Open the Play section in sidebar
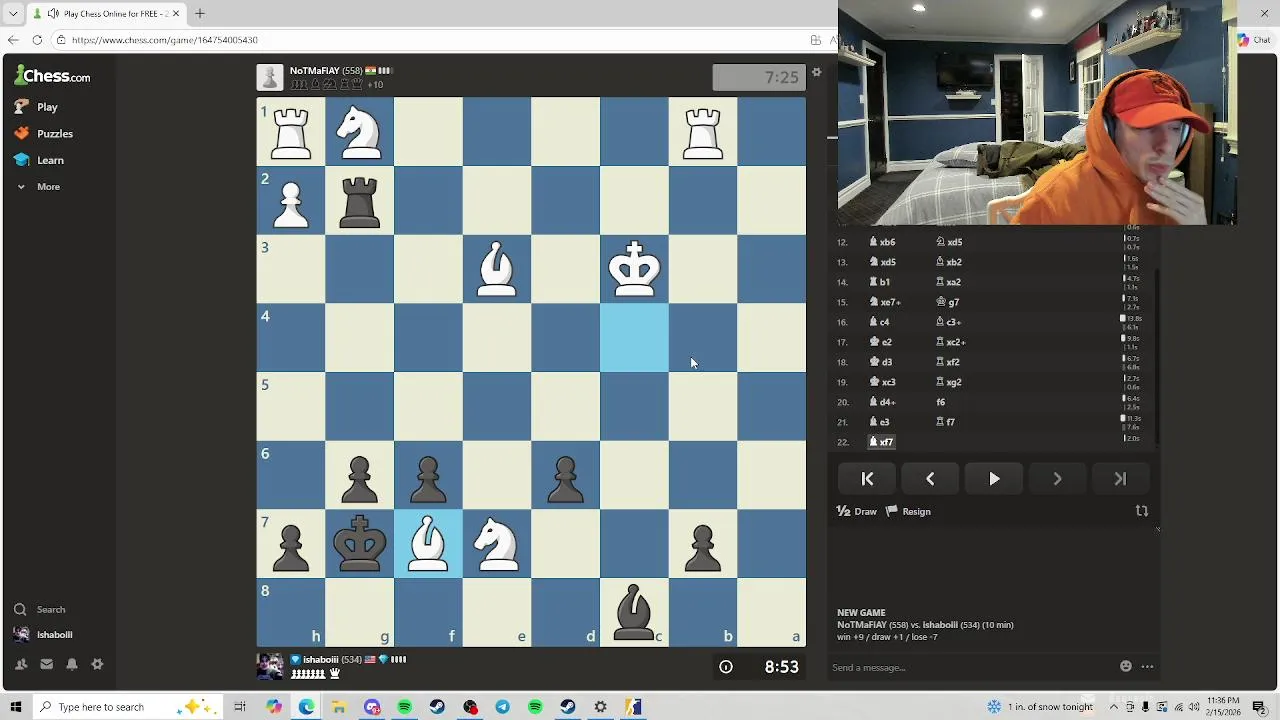Image resolution: width=1280 pixels, height=720 pixels. (37, 107)
